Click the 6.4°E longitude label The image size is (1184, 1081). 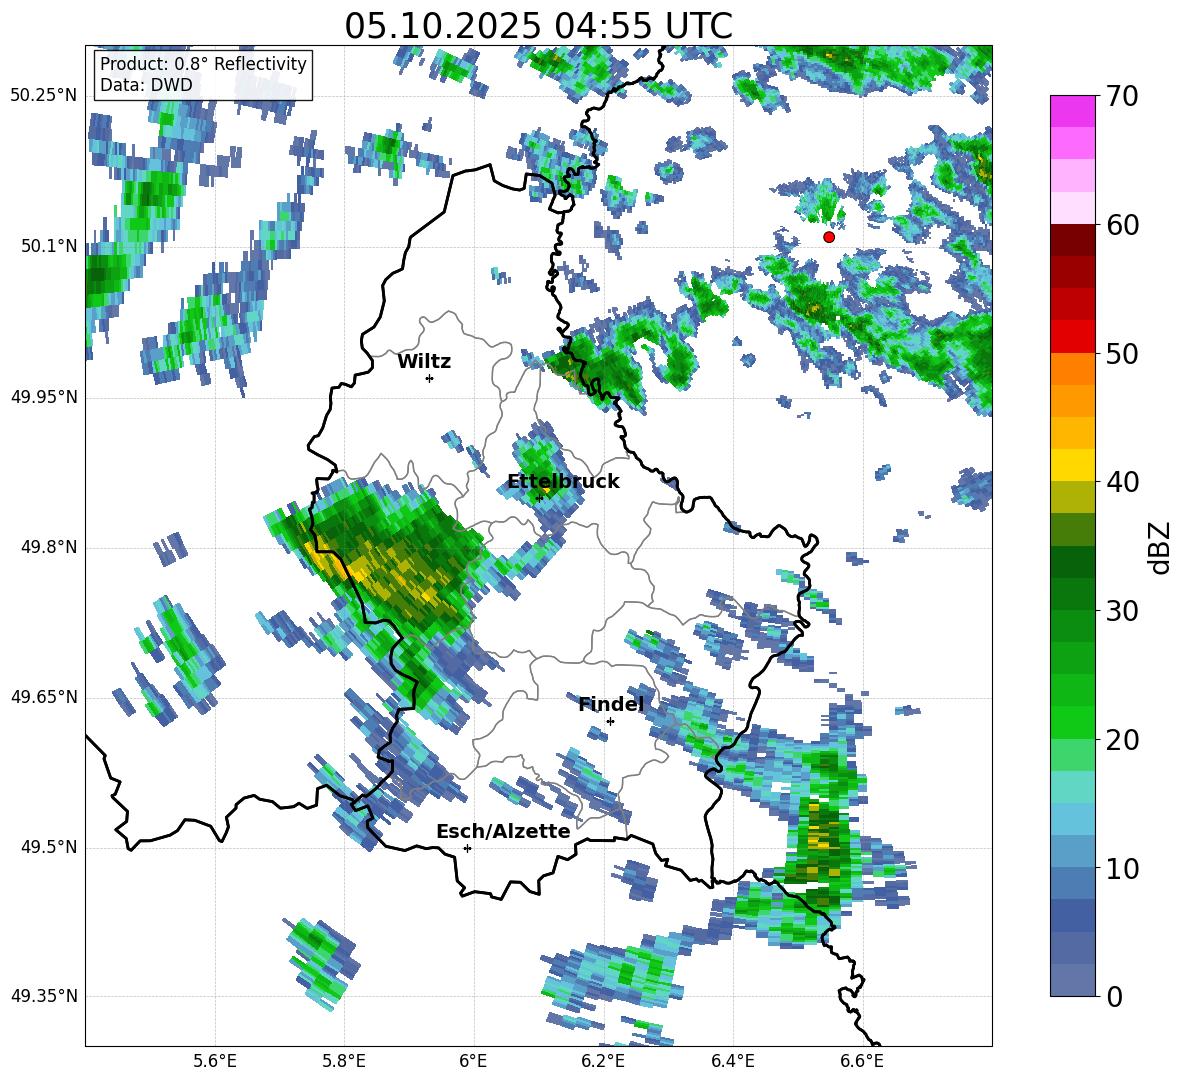pos(732,1061)
